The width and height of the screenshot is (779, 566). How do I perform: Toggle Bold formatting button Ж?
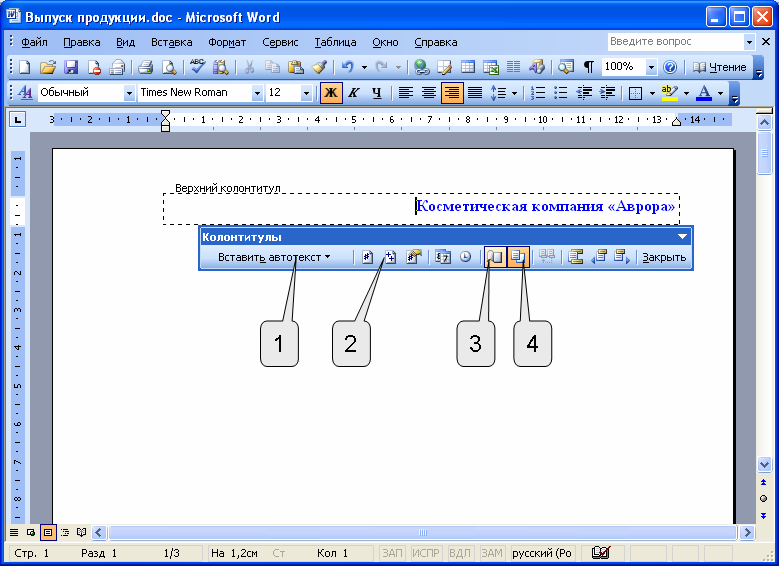tap(331, 93)
